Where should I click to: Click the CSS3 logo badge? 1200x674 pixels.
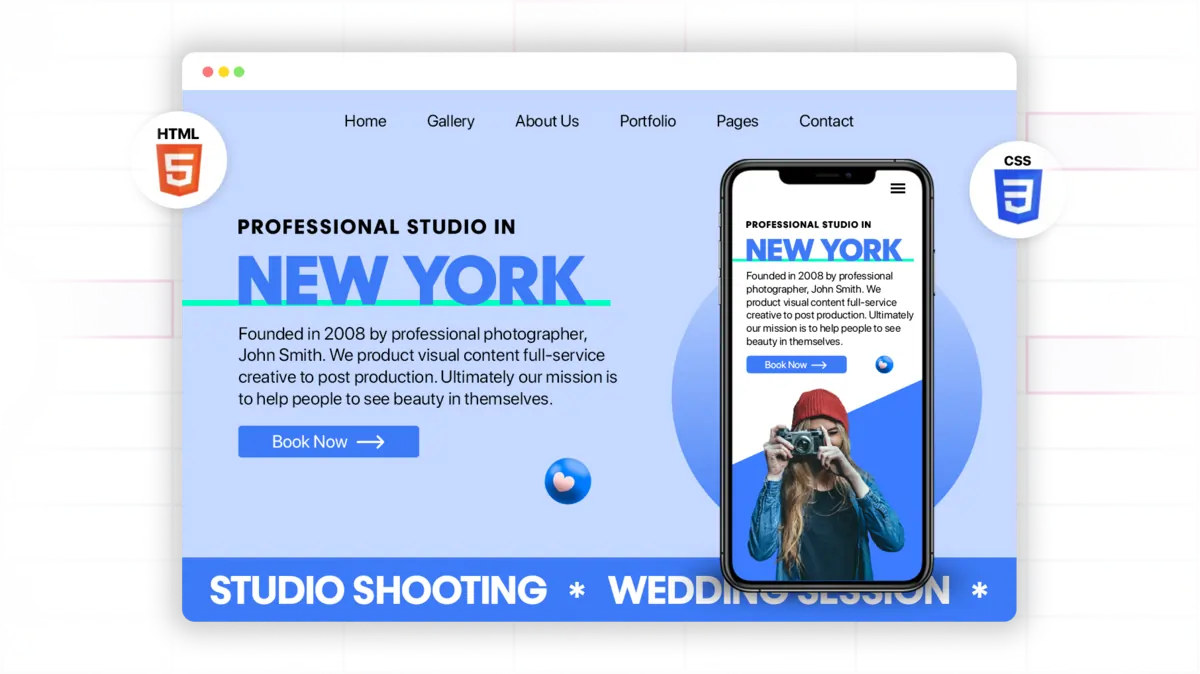pos(1018,189)
